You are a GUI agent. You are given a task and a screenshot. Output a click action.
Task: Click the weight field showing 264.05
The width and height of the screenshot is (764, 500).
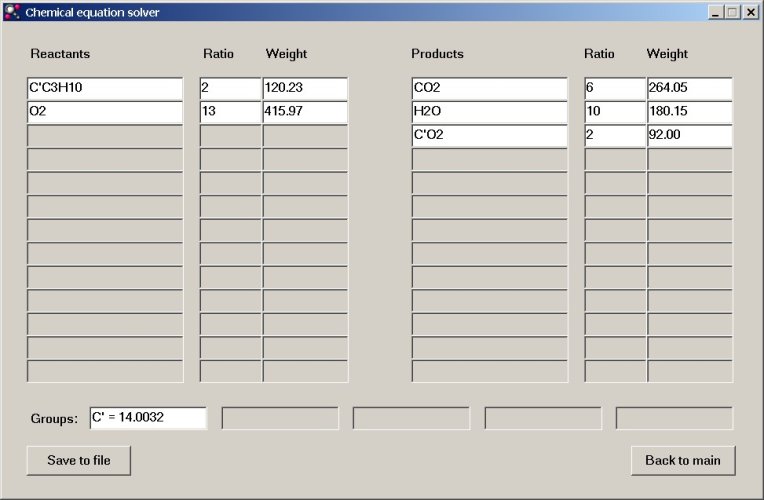(689, 88)
